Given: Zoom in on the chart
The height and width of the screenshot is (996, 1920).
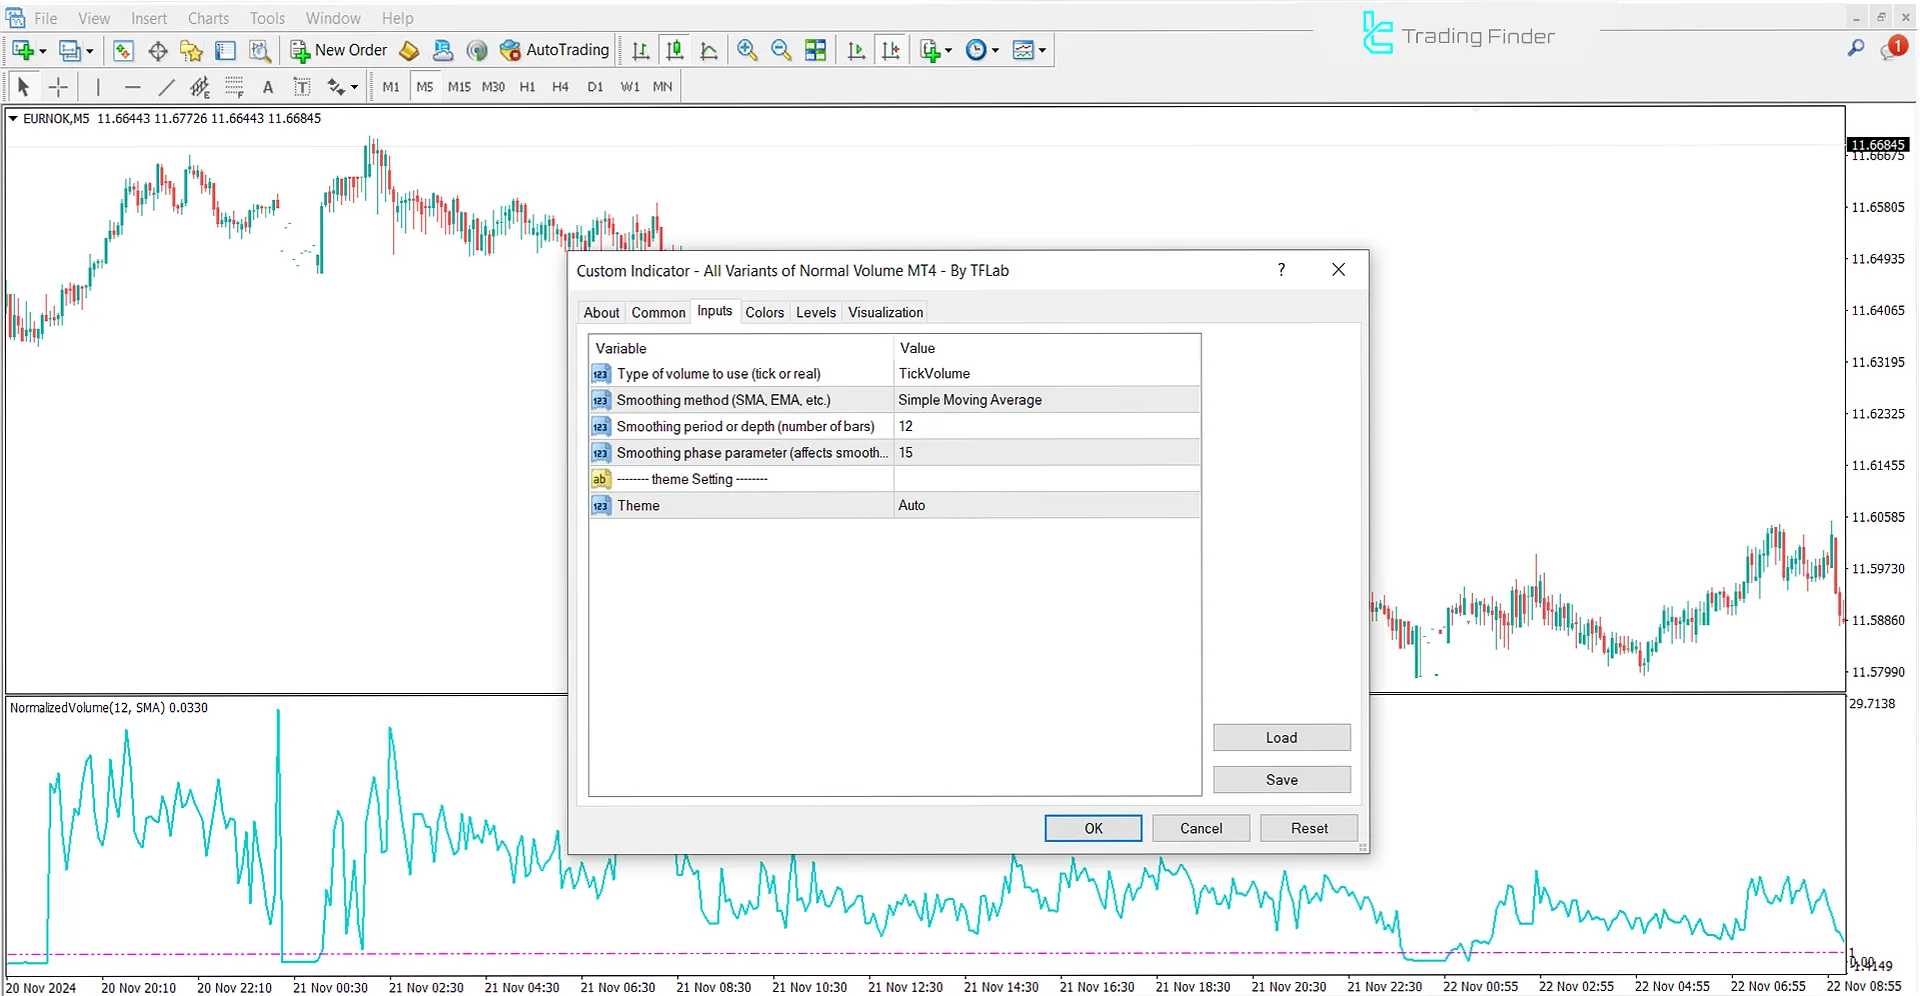Looking at the screenshot, I should [x=746, y=50].
